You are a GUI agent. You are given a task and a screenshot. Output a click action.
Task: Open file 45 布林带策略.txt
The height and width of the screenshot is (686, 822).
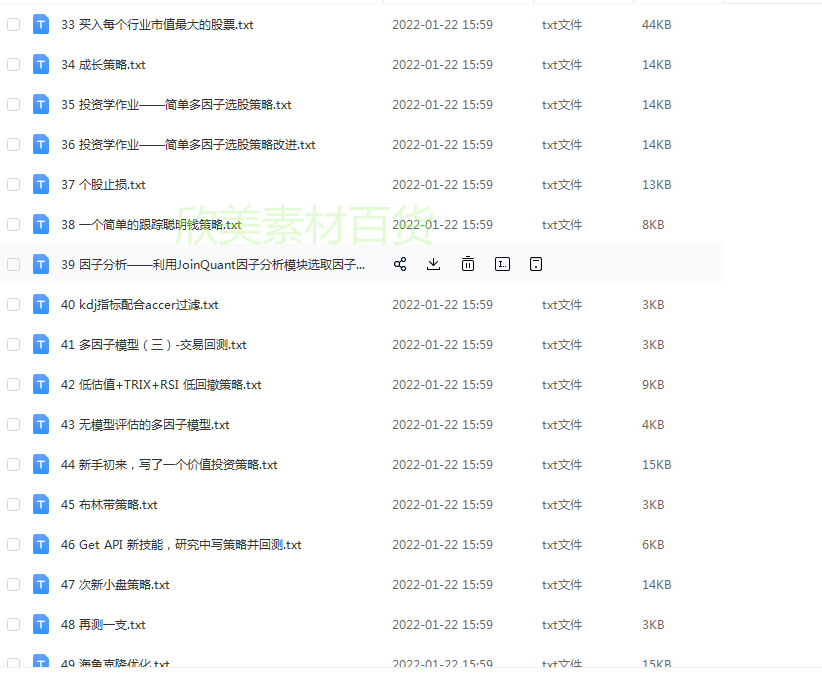(x=109, y=504)
